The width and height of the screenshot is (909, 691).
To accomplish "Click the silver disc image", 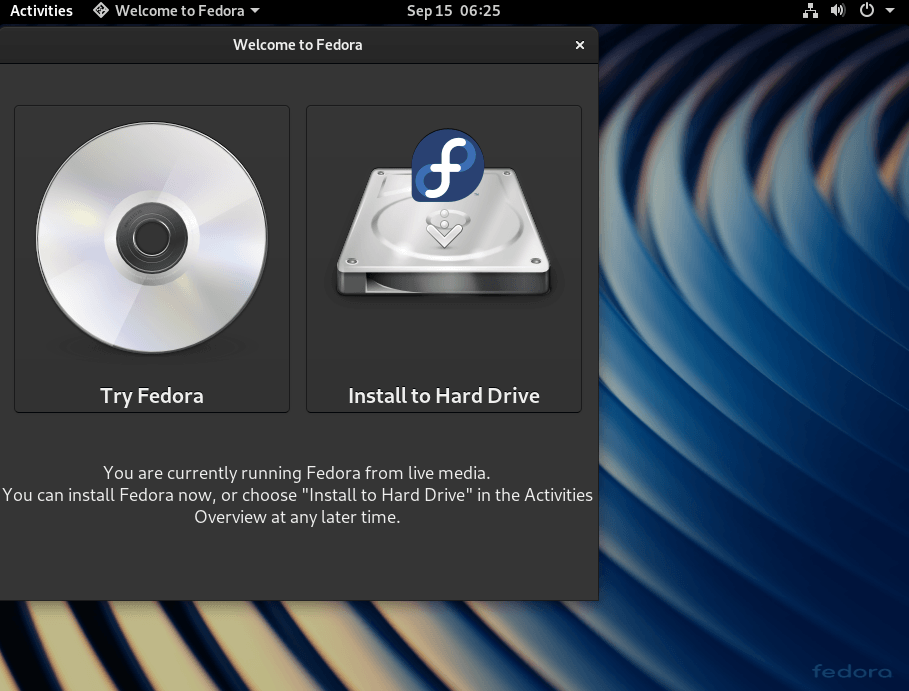I will pos(152,238).
